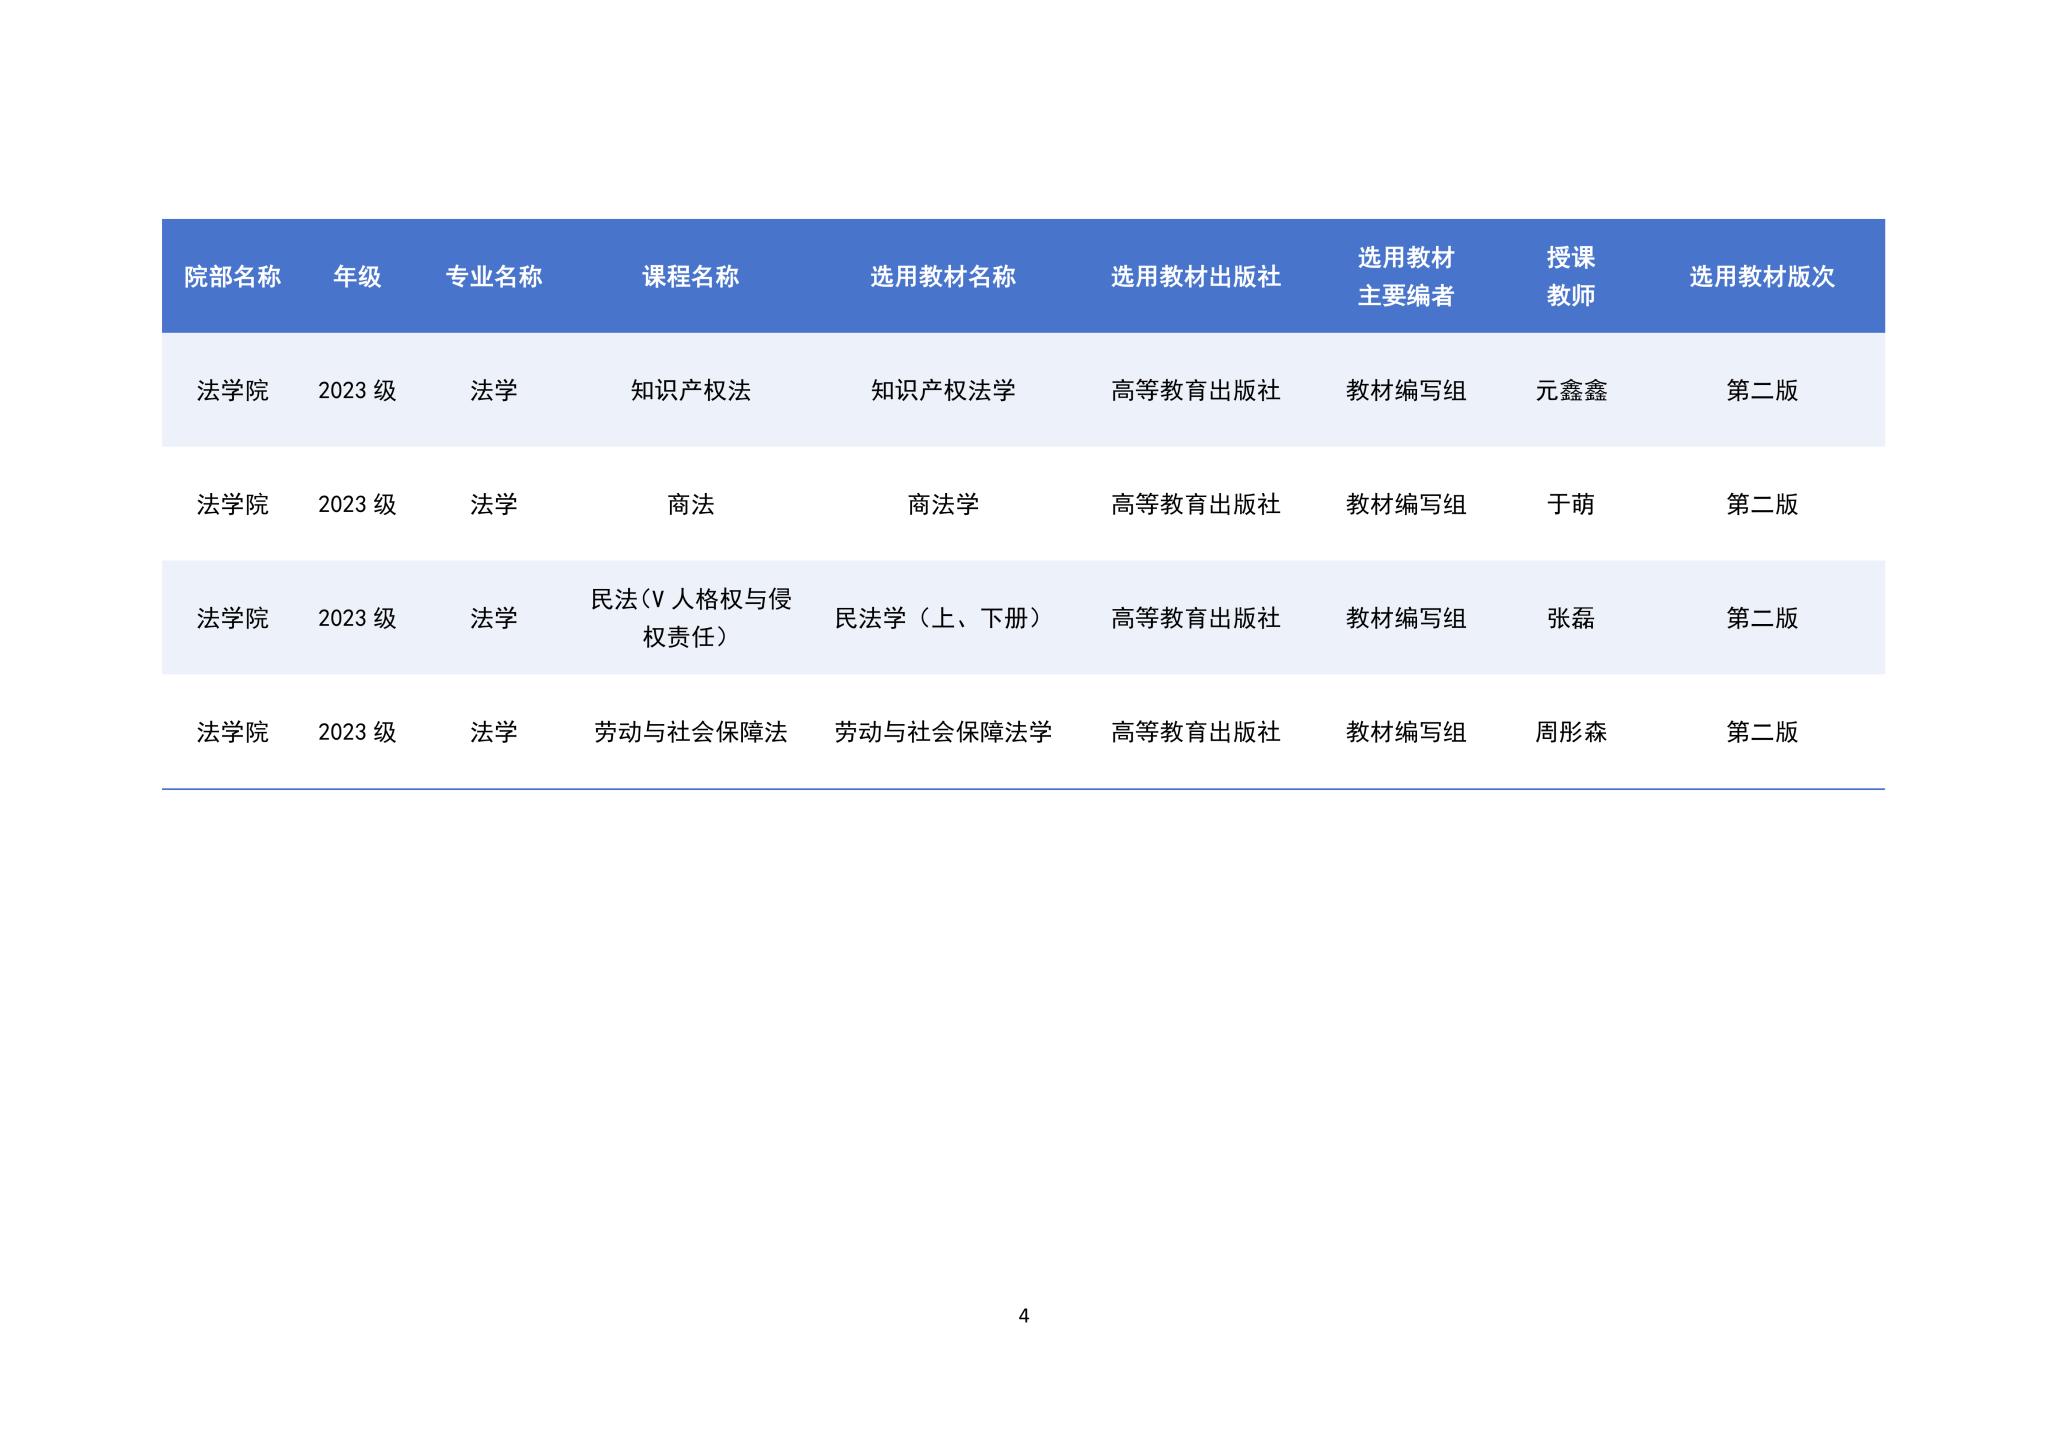Click 高等教育出版社 in 商法 row
Screen dimensions: 2048x1448
click(1195, 505)
